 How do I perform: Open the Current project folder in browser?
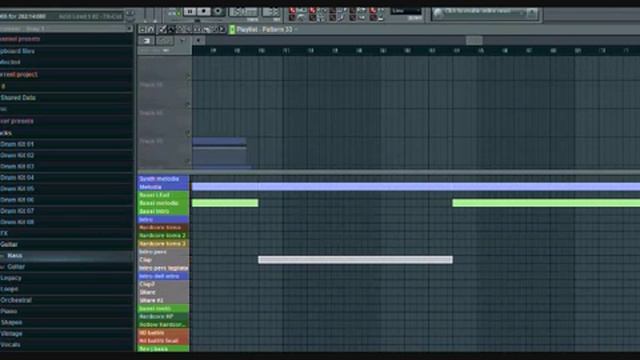(x=19, y=74)
